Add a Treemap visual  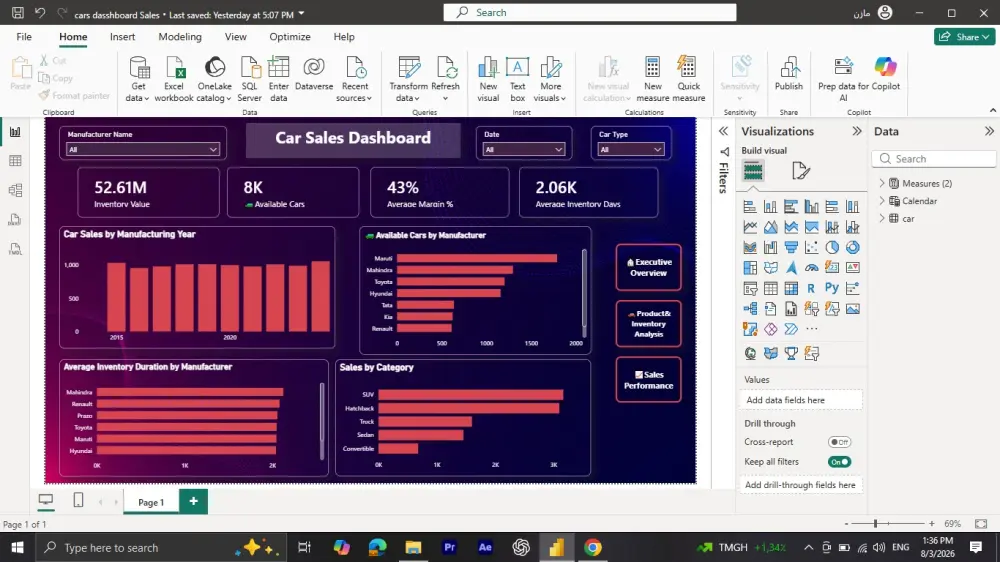(x=750, y=268)
